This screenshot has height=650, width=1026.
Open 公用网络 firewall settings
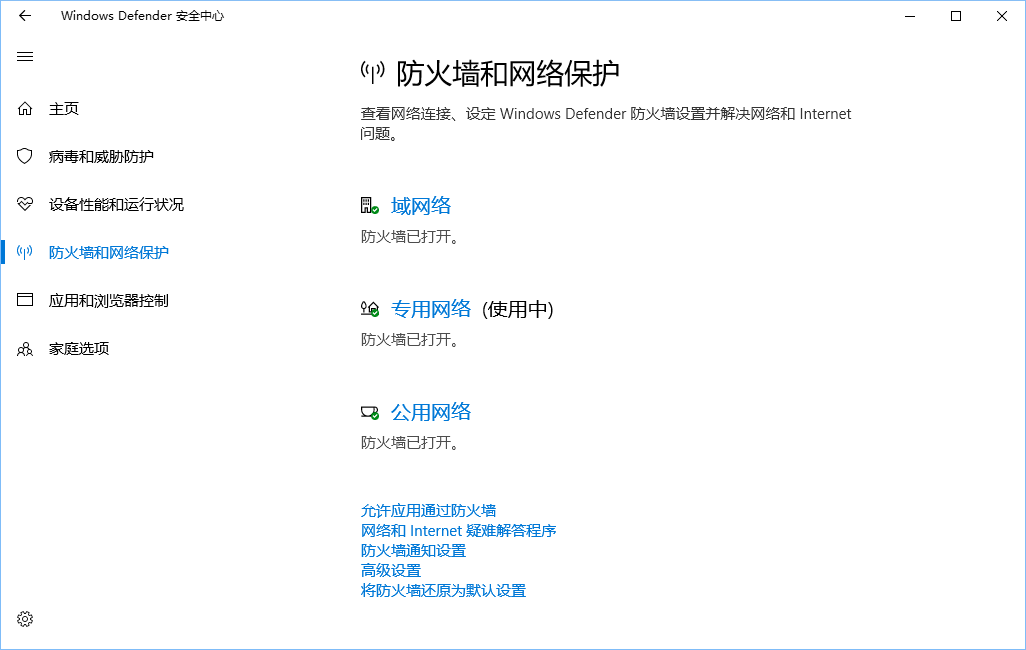tap(431, 412)
